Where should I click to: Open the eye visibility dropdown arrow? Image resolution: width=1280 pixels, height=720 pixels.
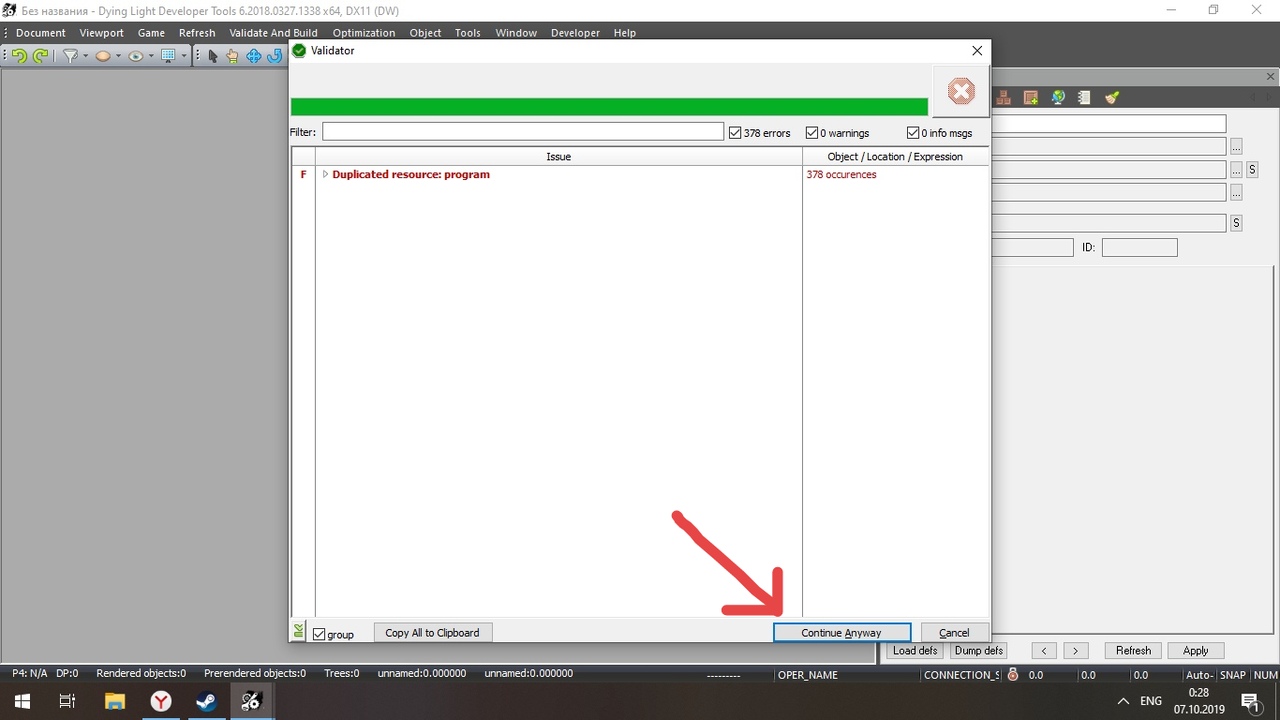(x=151, y=56)
